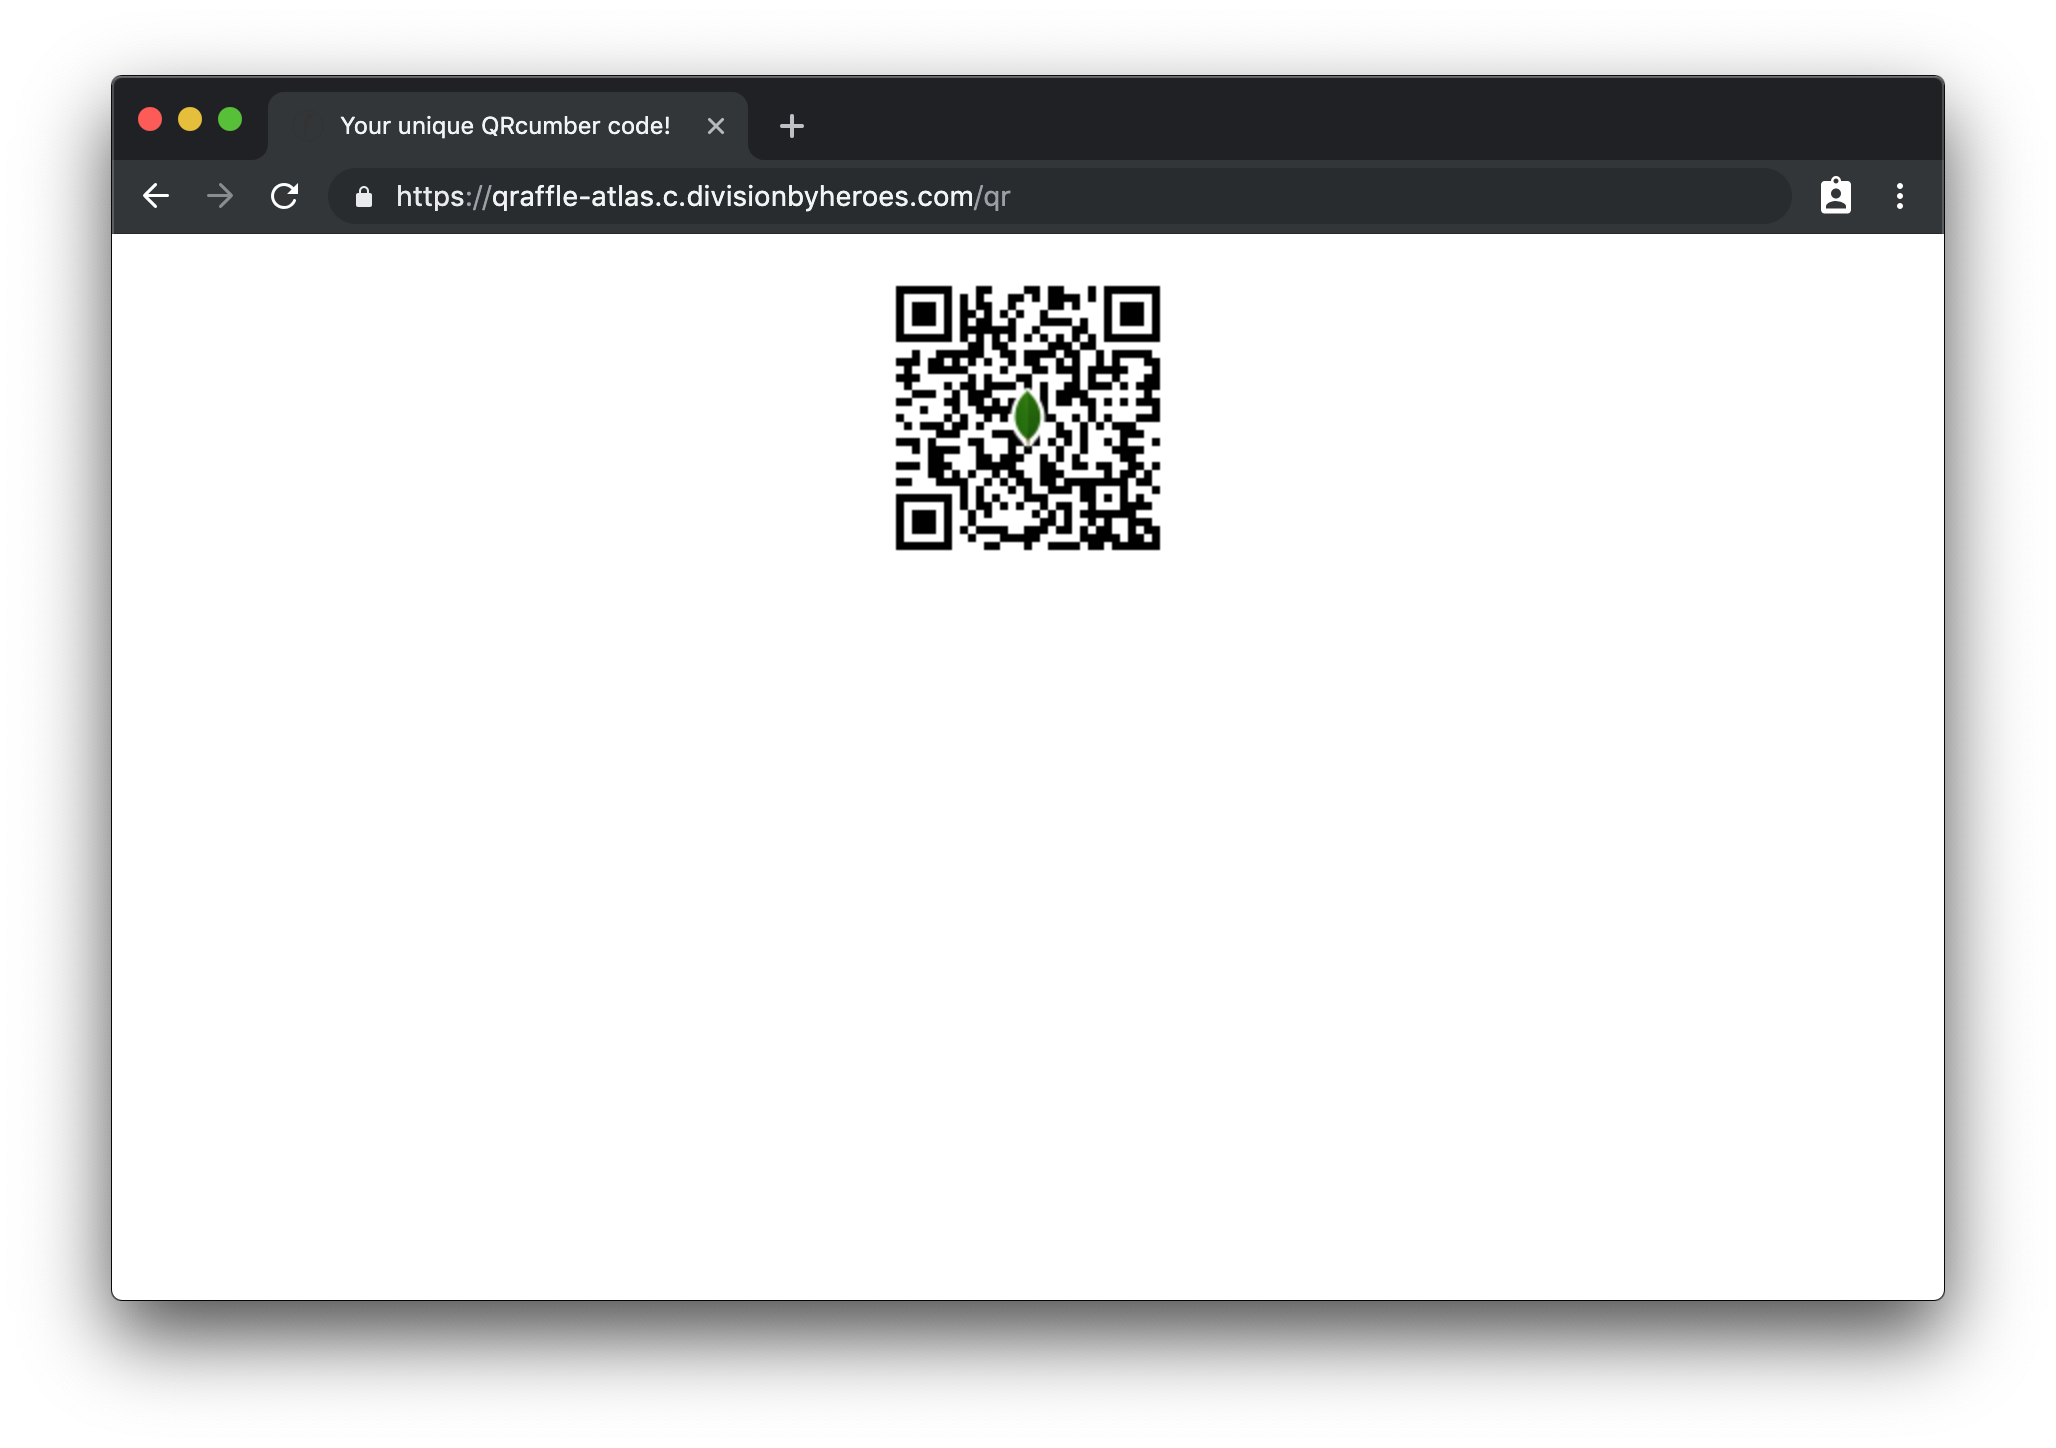Minimize window with the yellow button
The width and height of the screenshot is (2056, 1448).
point(190,119)
